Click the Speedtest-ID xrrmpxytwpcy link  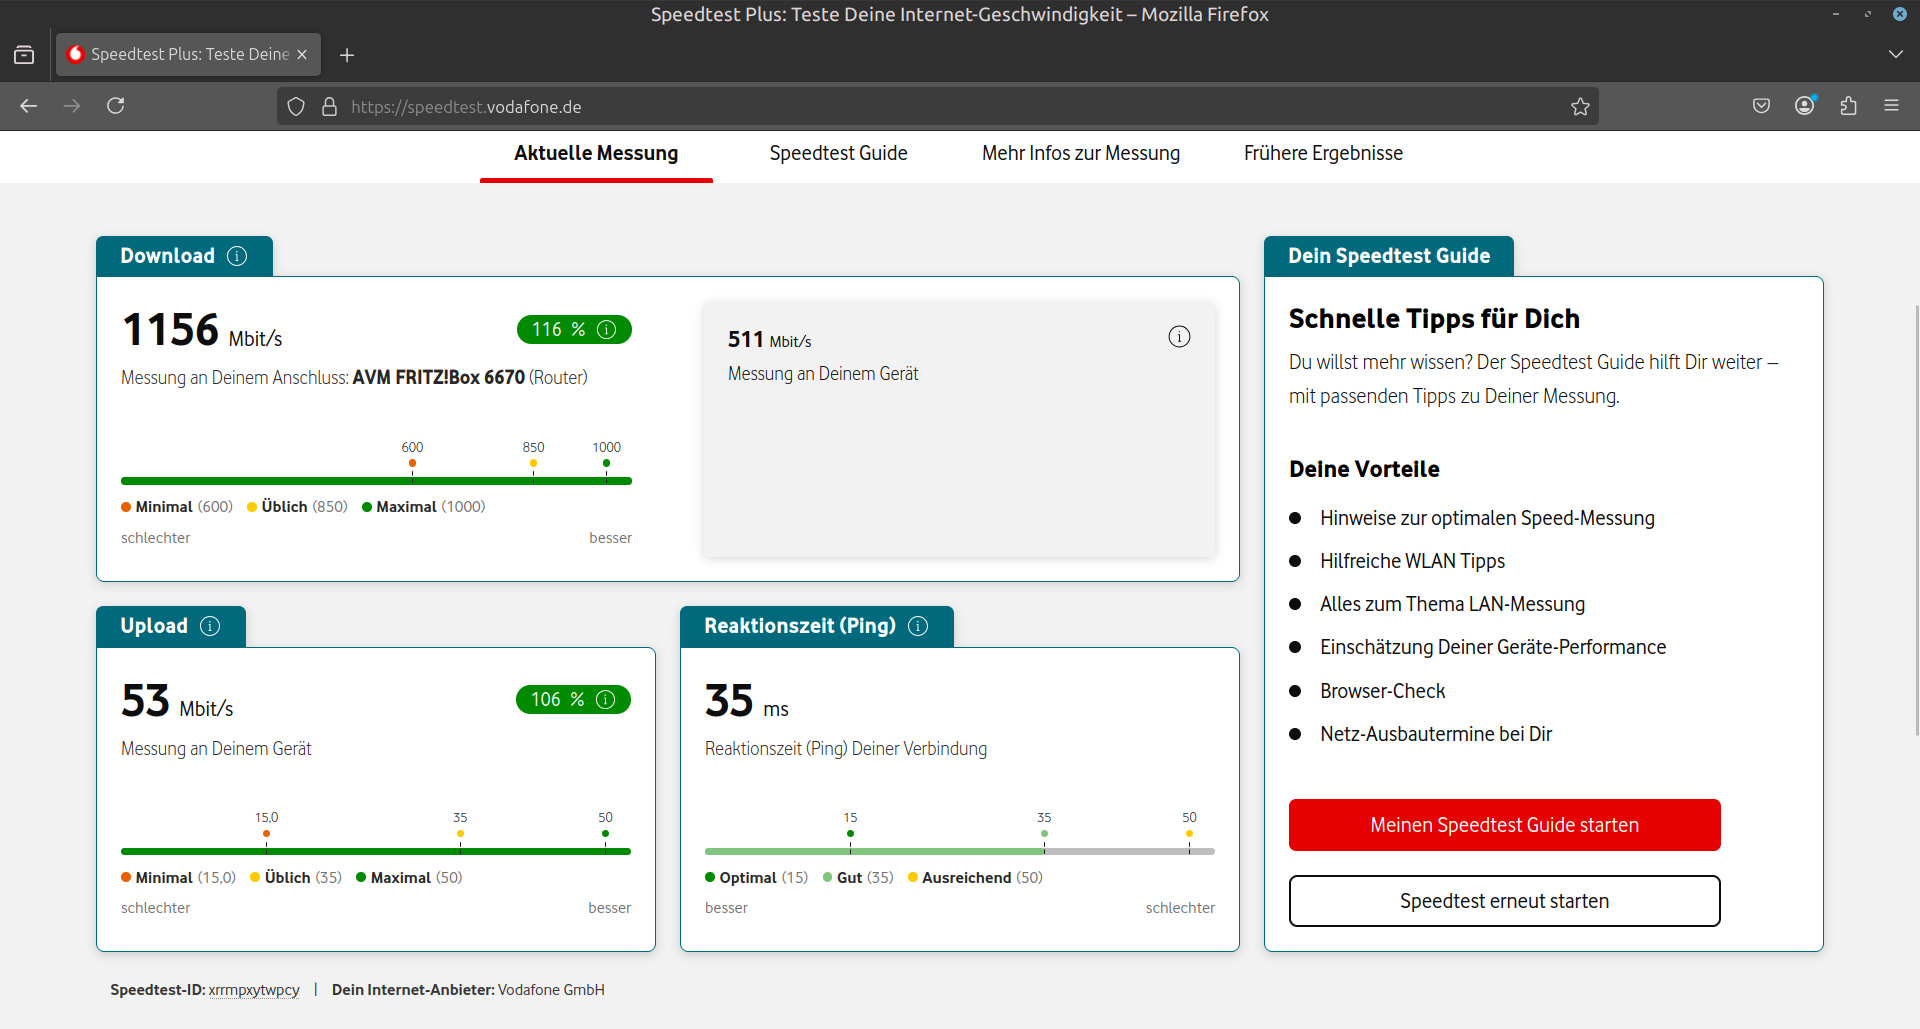[x=254, y=990]
